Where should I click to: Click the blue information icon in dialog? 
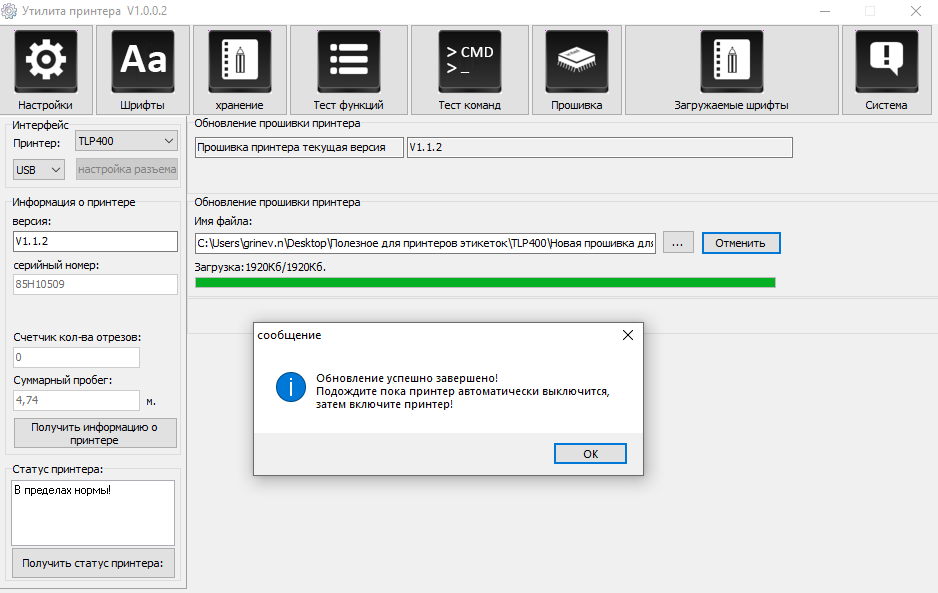[x=290, y=388]
